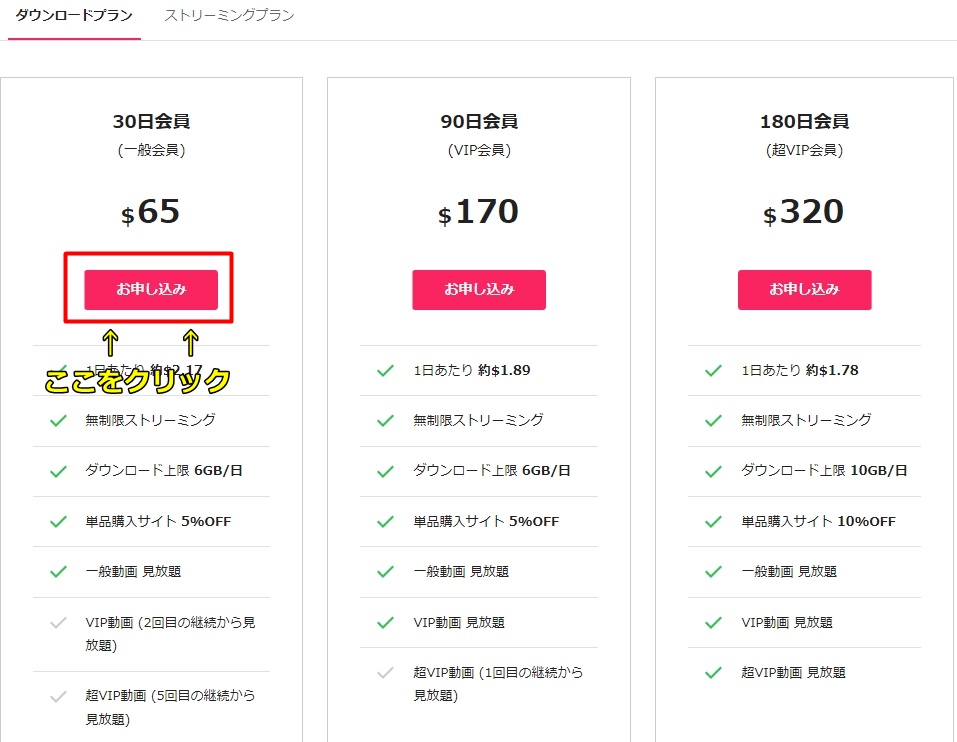This screenshot has width=957, height=742.
Task: Click checkmark beside 1日あたり 約$1.89
Action: (x=385, y=371)
